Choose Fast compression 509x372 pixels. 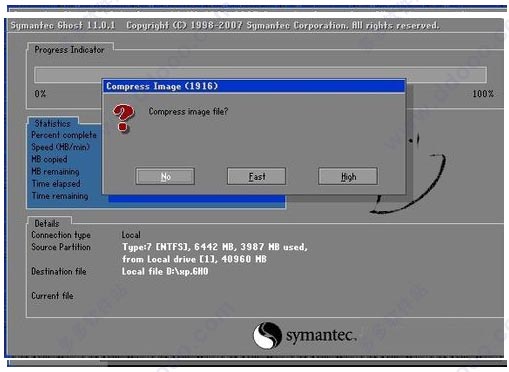pos(256,176)
